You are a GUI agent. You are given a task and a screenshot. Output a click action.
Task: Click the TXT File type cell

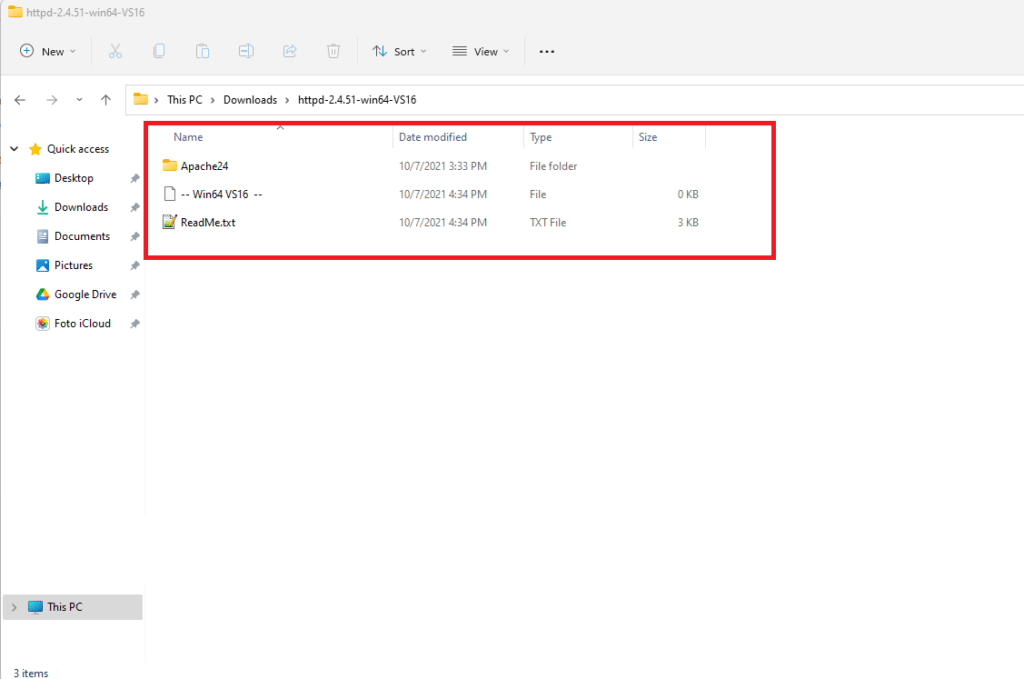click(x=548, y=223)
